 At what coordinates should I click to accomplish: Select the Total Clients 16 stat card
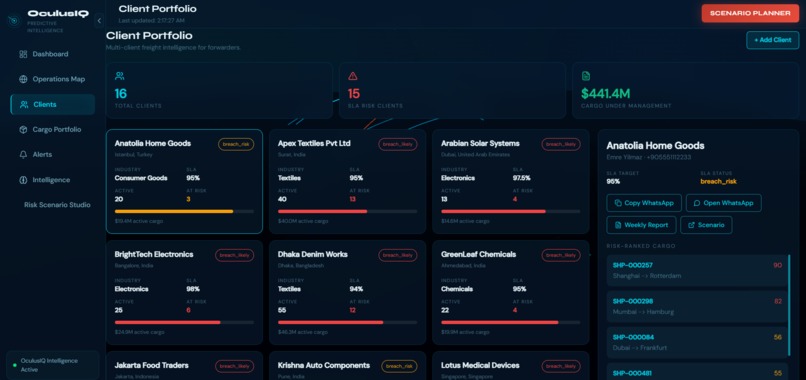219,91
